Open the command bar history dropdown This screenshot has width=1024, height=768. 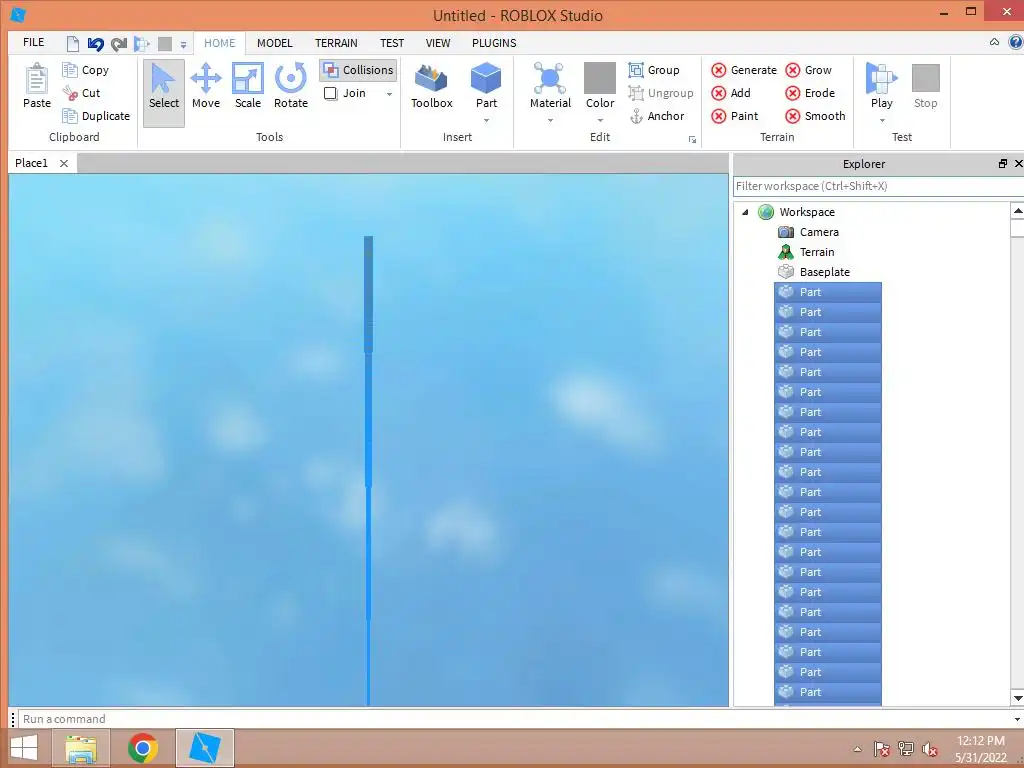(x=1017, y=719)
